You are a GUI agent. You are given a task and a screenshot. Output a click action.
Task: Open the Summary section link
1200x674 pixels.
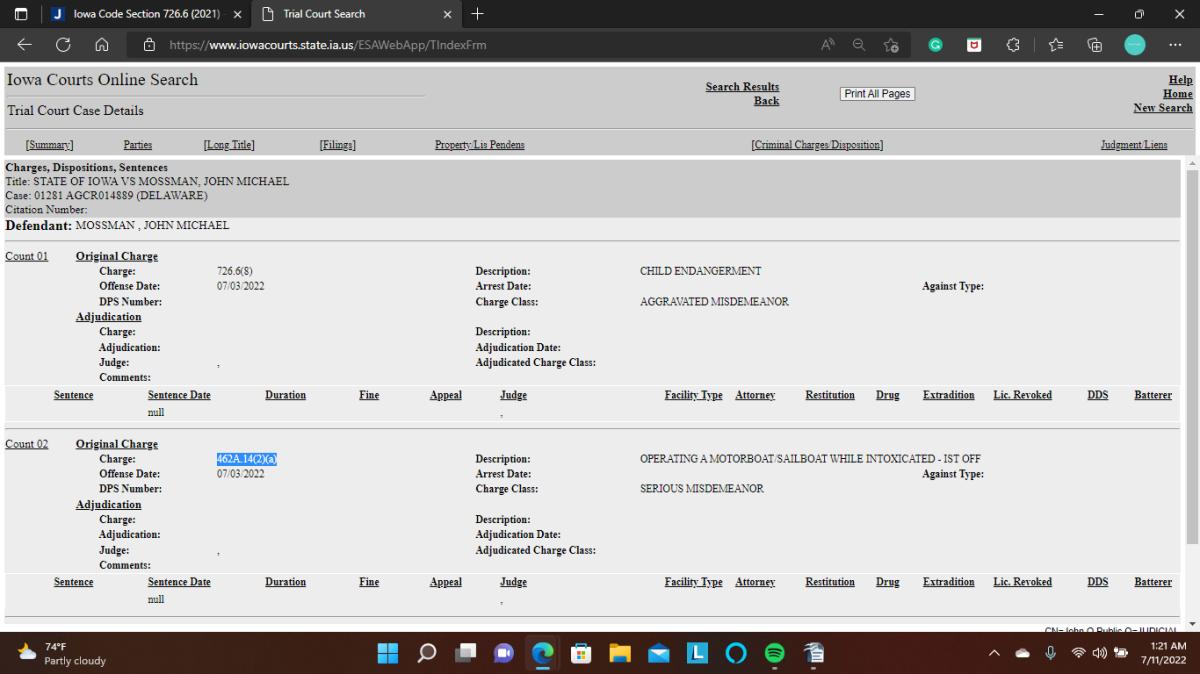click(49, 145)
